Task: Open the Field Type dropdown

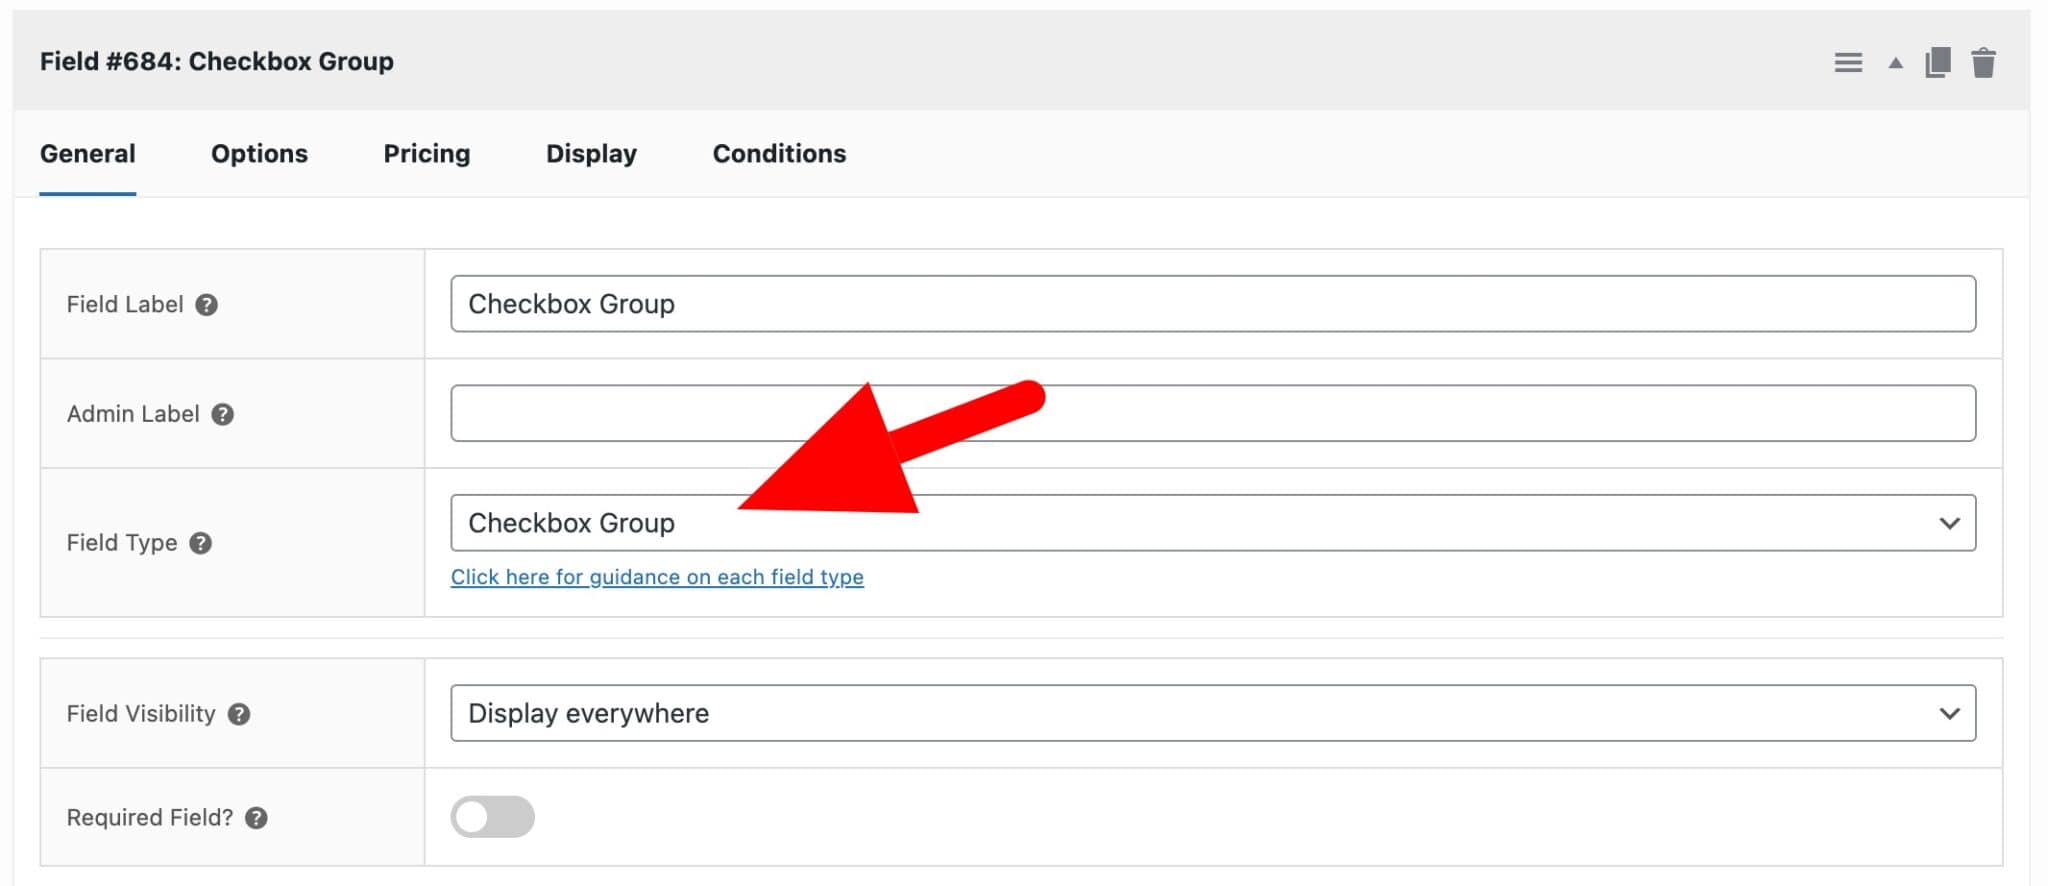Action: pyautogui.click(x=1213, y=523)
